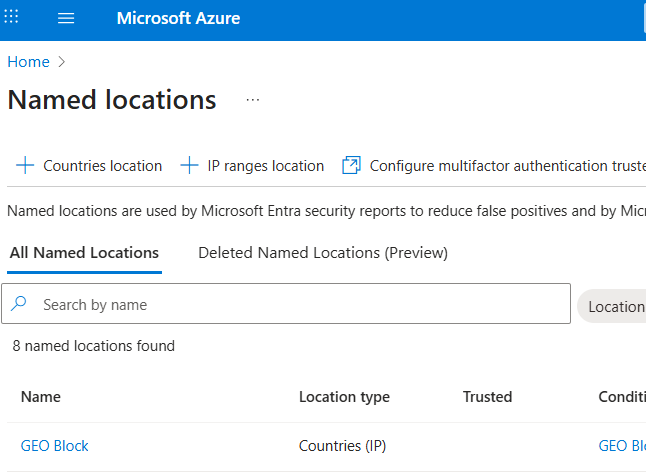Open the Location filter pill
646x472 pixels.
pyautogui.click(x=612, y=306)
